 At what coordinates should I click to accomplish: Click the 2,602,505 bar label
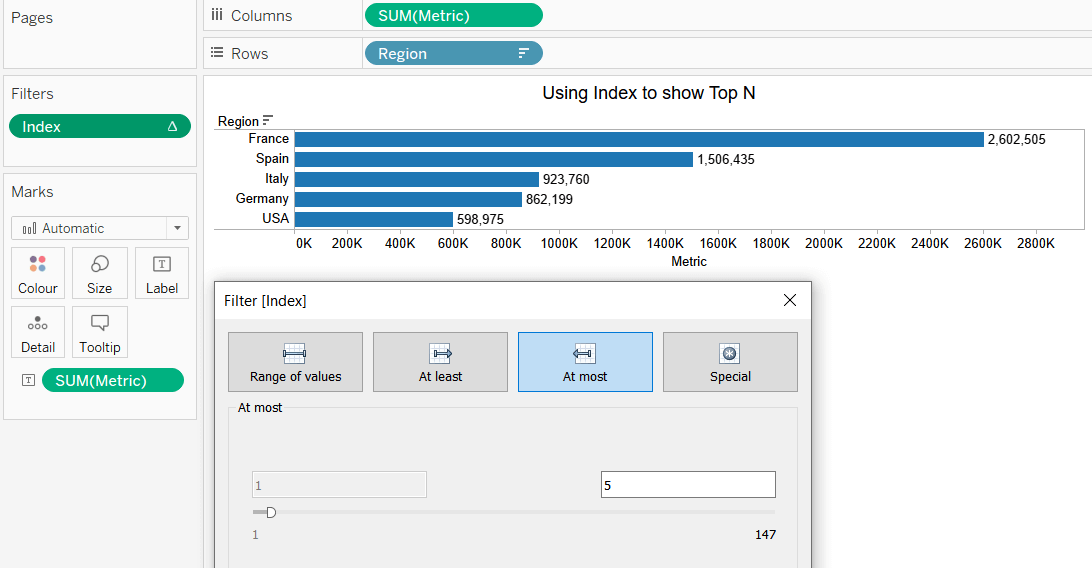point(1016,139)
